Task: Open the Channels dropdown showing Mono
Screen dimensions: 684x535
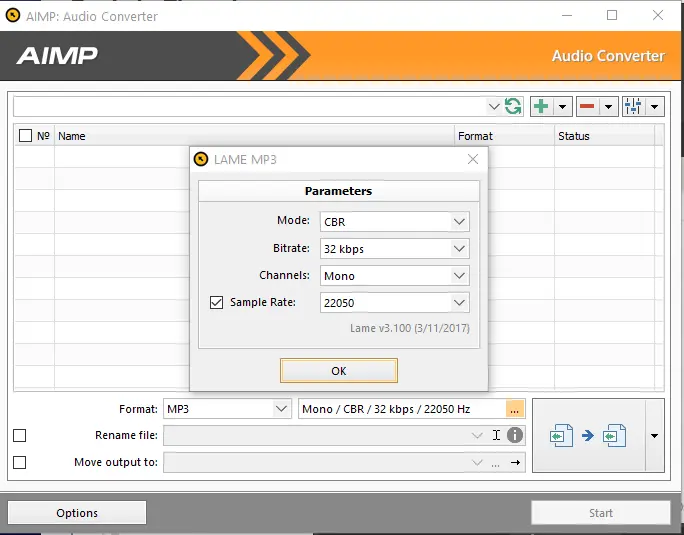Action: [x=394, y=275]
